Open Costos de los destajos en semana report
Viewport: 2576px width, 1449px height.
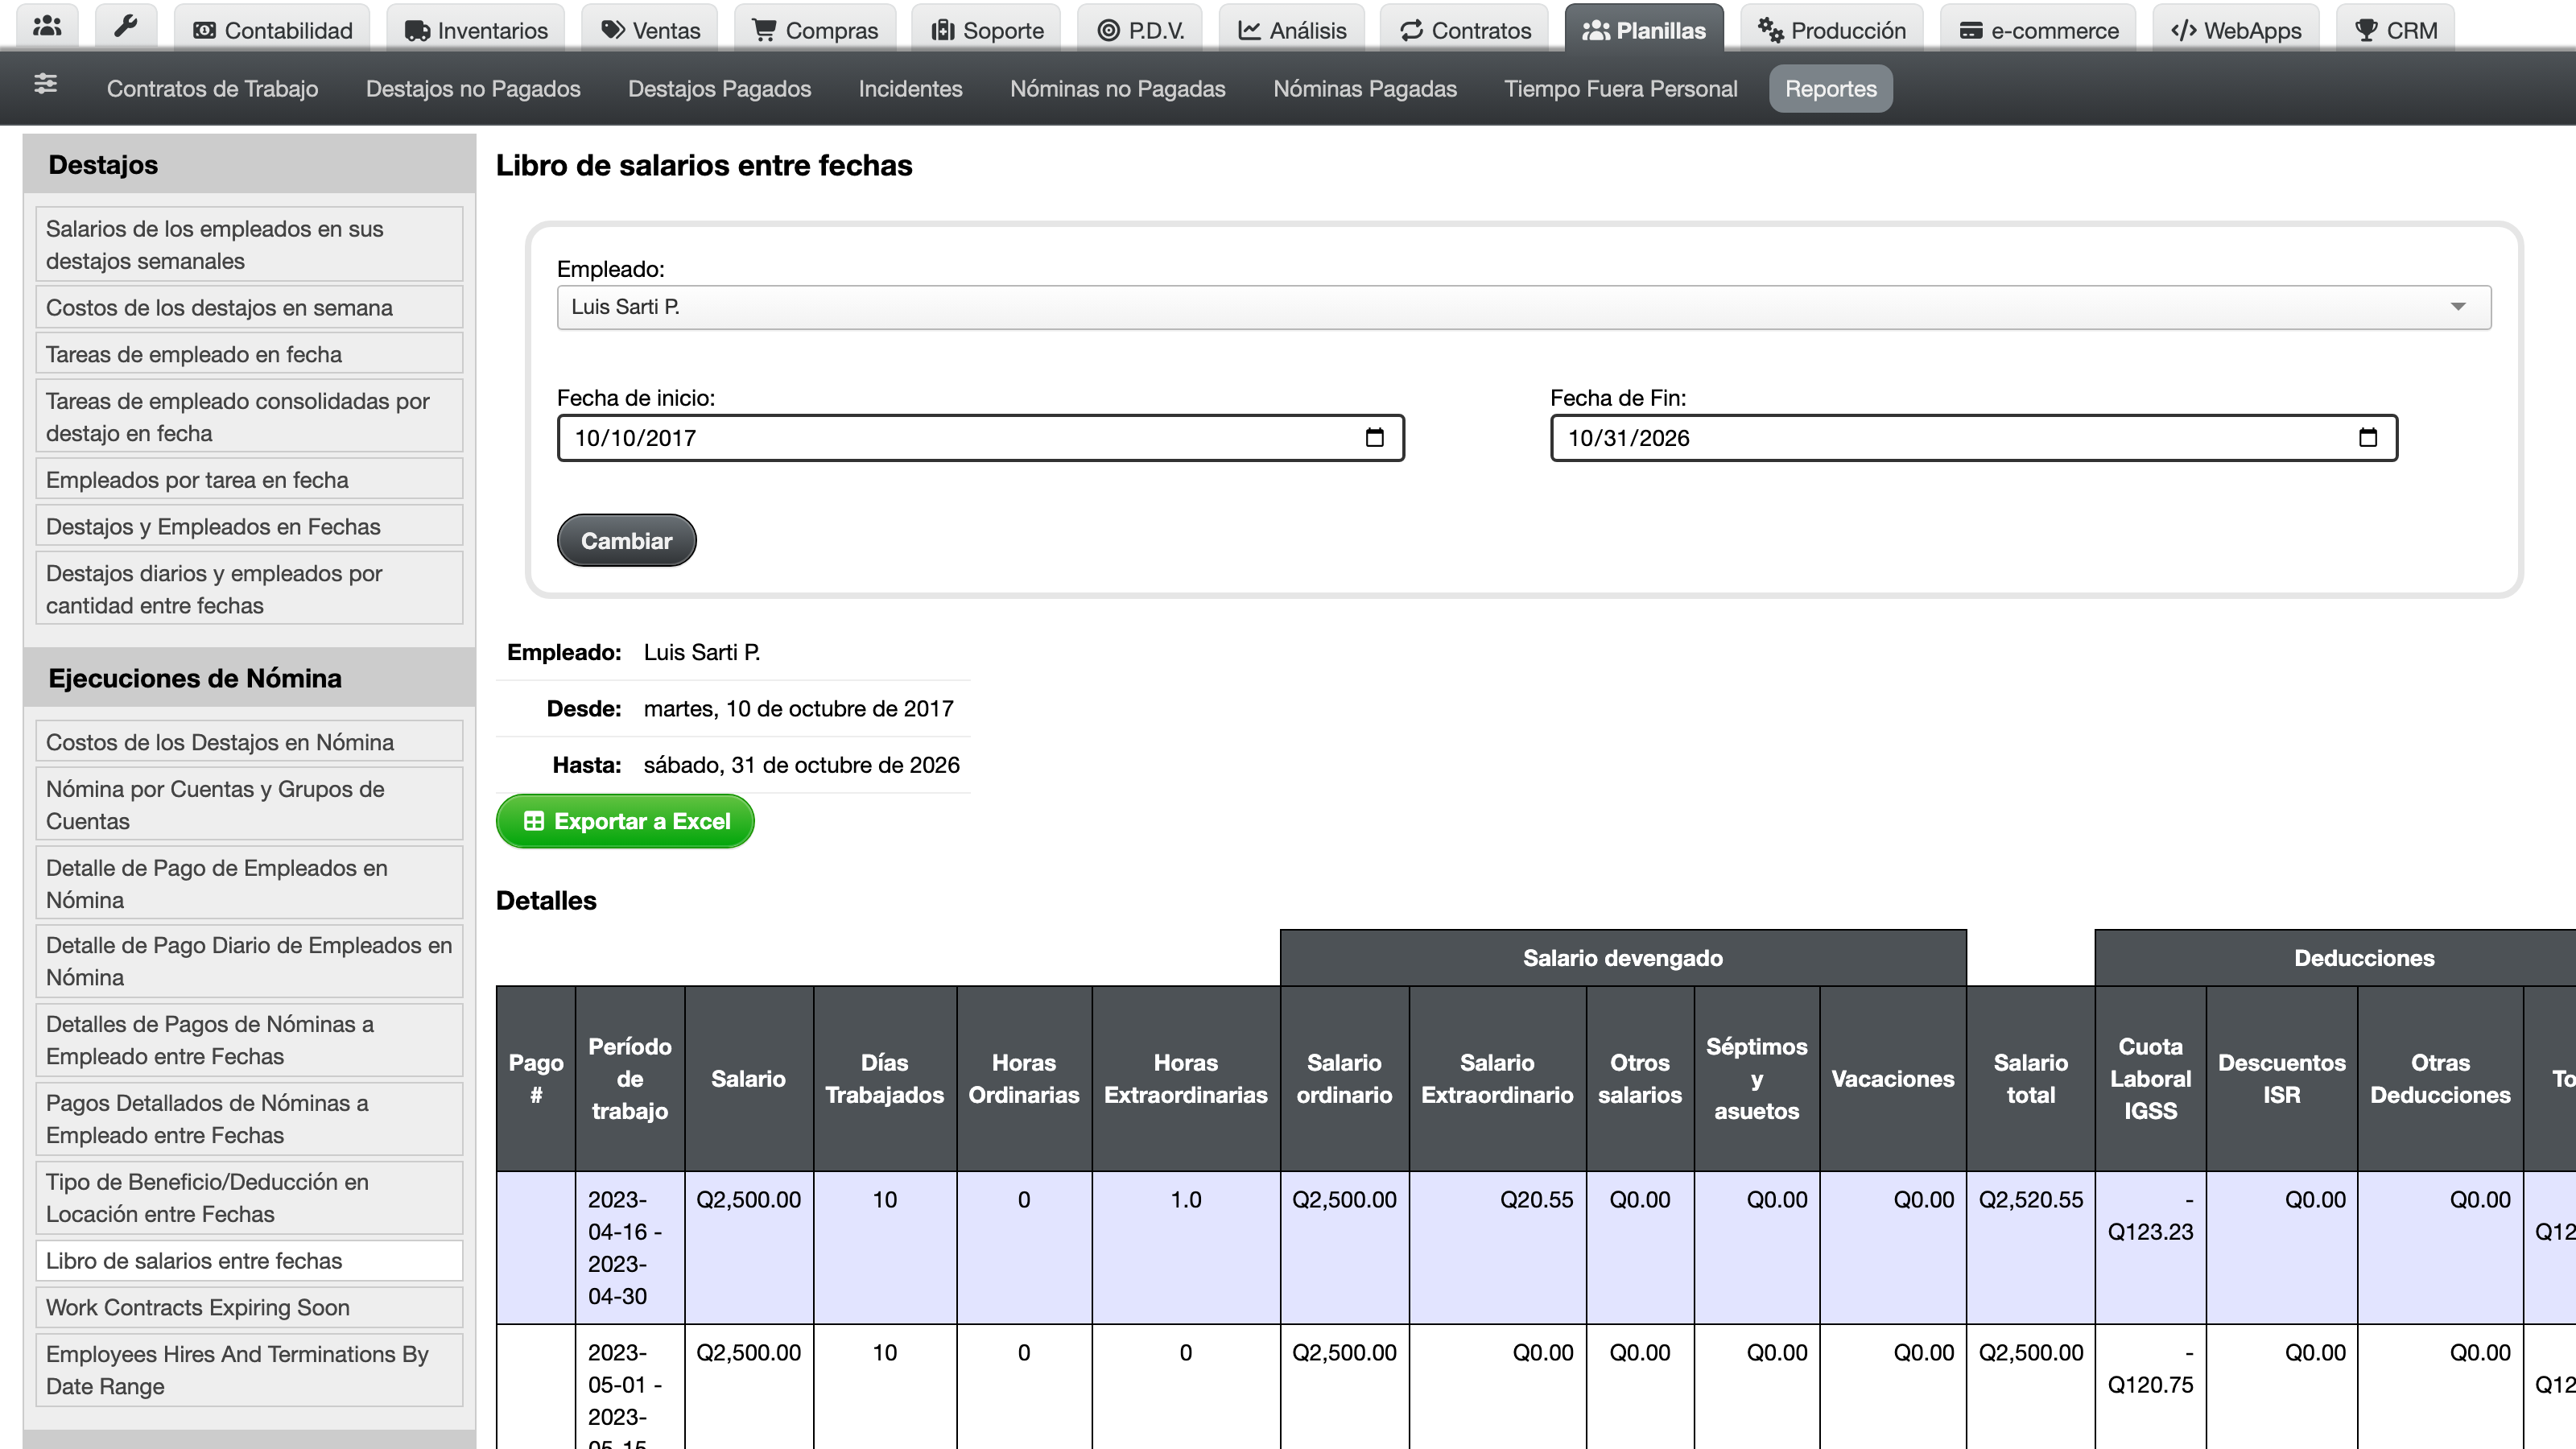pyautogui.click(x=249, y=308)
